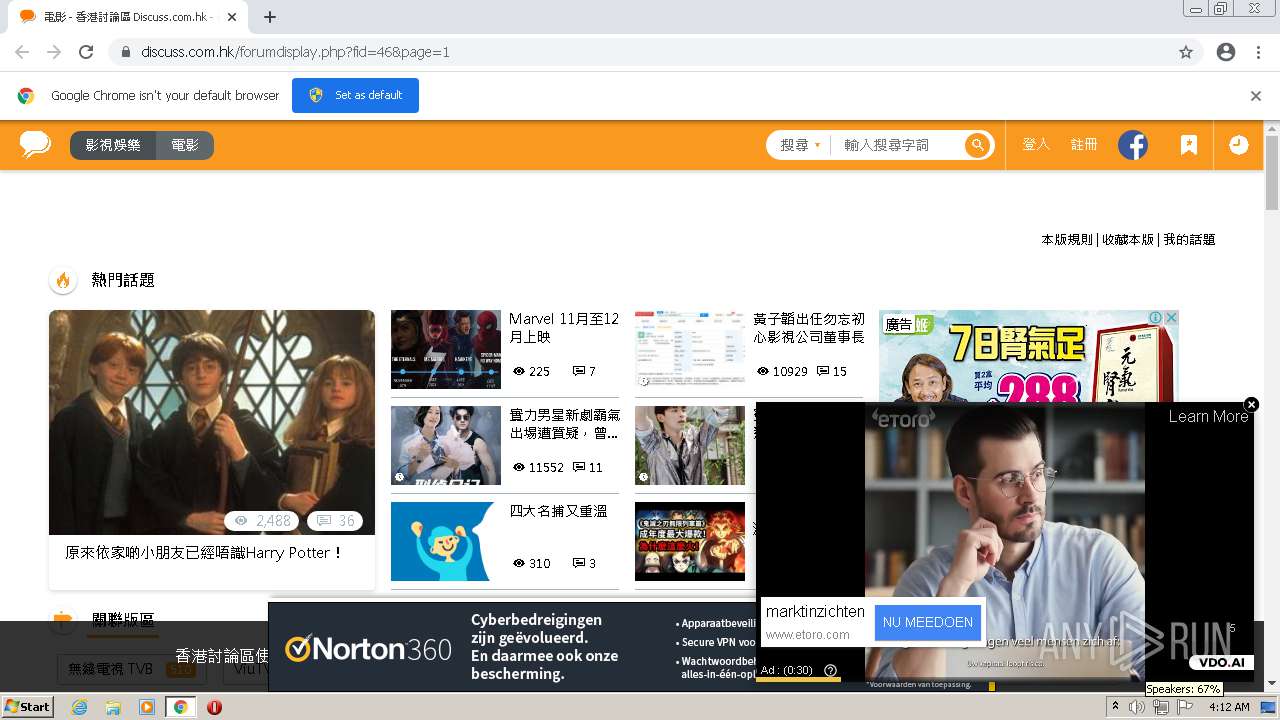Open the 實力男星 thread thumbnail
The image size is (1280, 720).
pyautogui.click(x=446, y=445)
